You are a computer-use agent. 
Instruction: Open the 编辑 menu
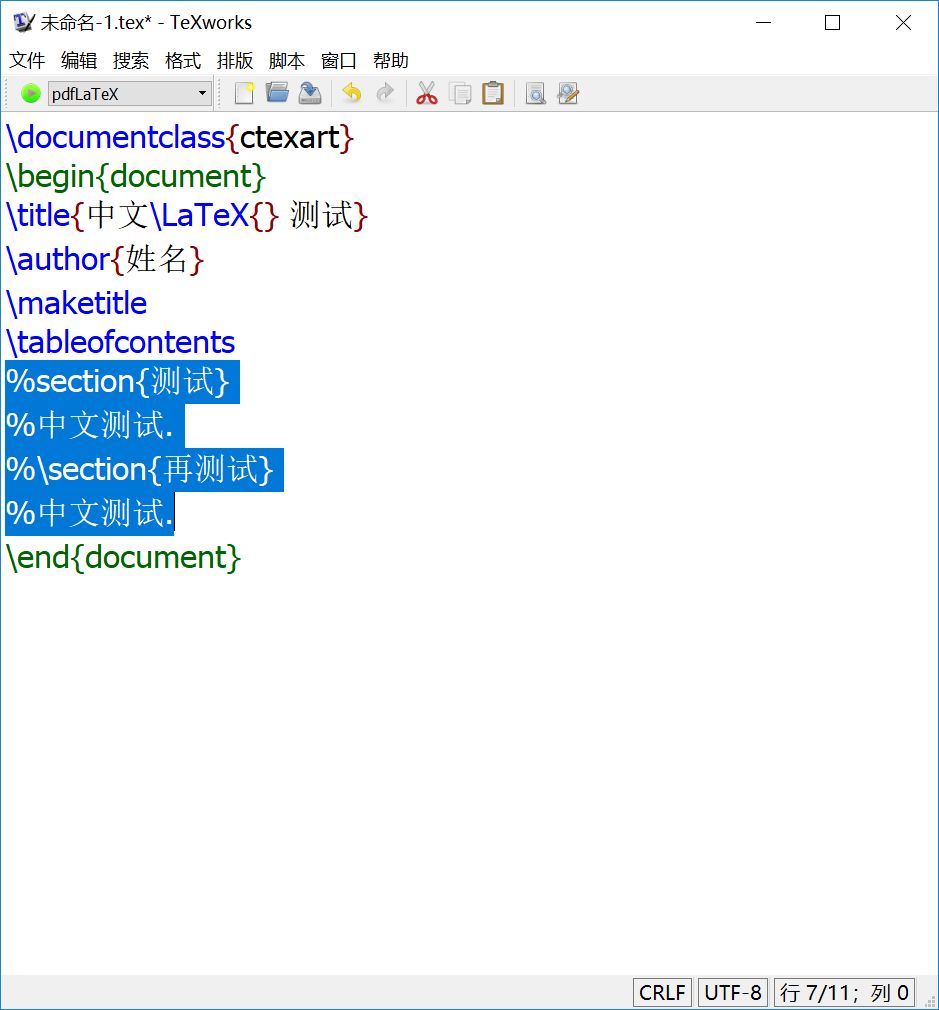(x=79, y=61)
